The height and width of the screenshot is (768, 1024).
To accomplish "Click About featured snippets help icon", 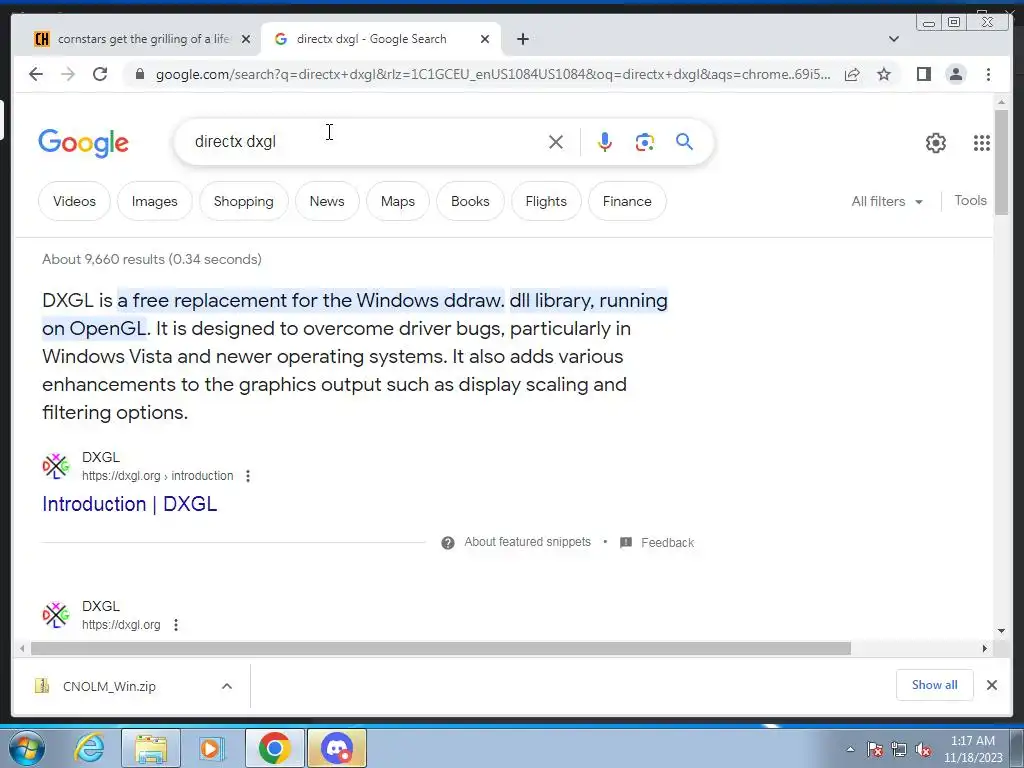I will click(x=447, y=543).
